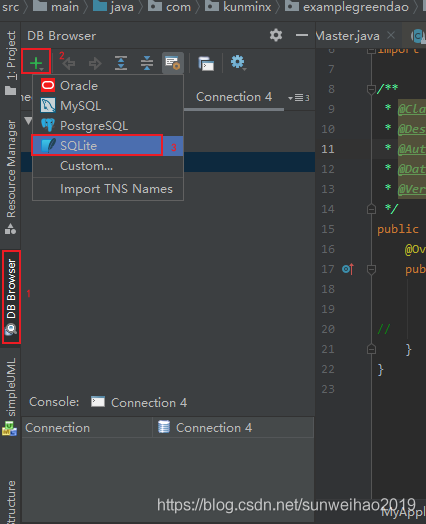Fold the comment end marker at line 14
The width and height of the screenshot is (426, 524).
pyautogui.click(x=371, y=209)
